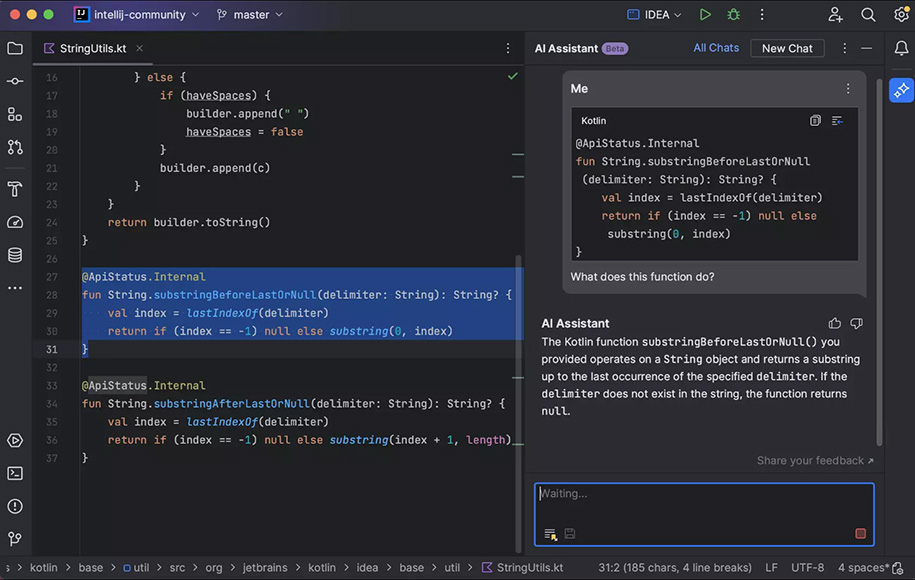Click the Run button in toolbar
The width and height of the screenshot is (915, 580).
tap(705, 15)
